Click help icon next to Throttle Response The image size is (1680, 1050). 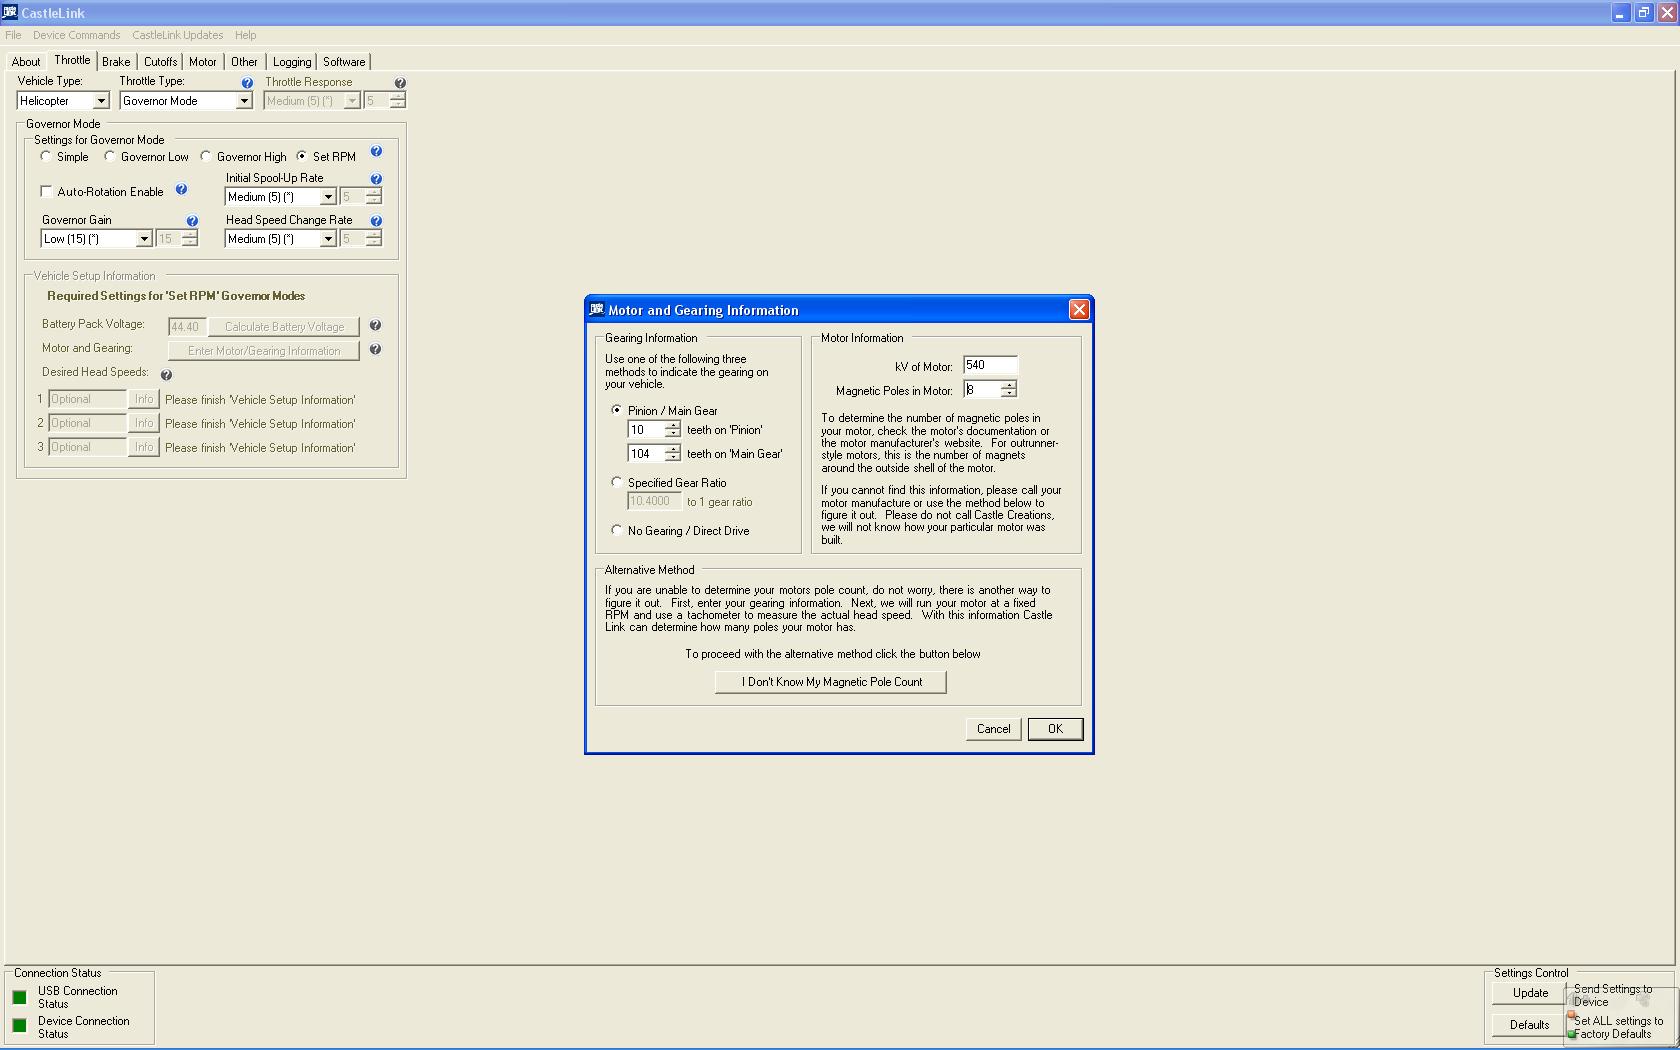(x=400, y=83)
